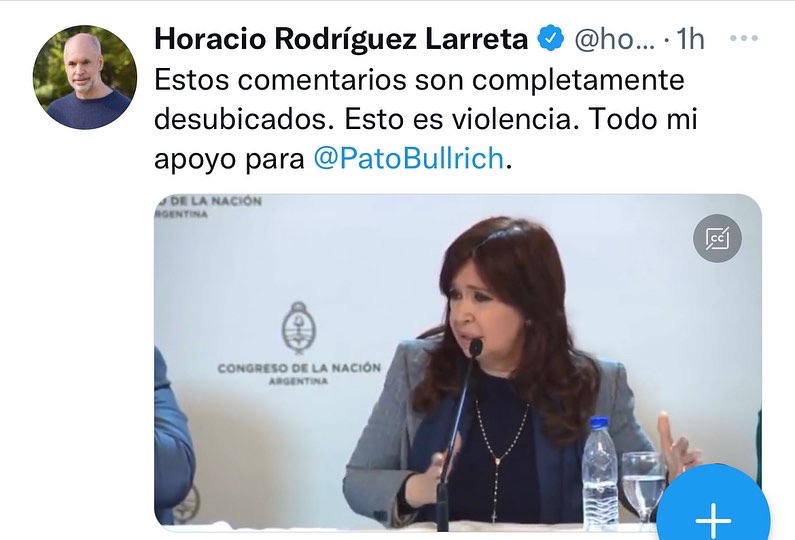This screenshot has width=795, height=540.
Task: Click the 'apoyo para' text before the mention
Action: 229,159
